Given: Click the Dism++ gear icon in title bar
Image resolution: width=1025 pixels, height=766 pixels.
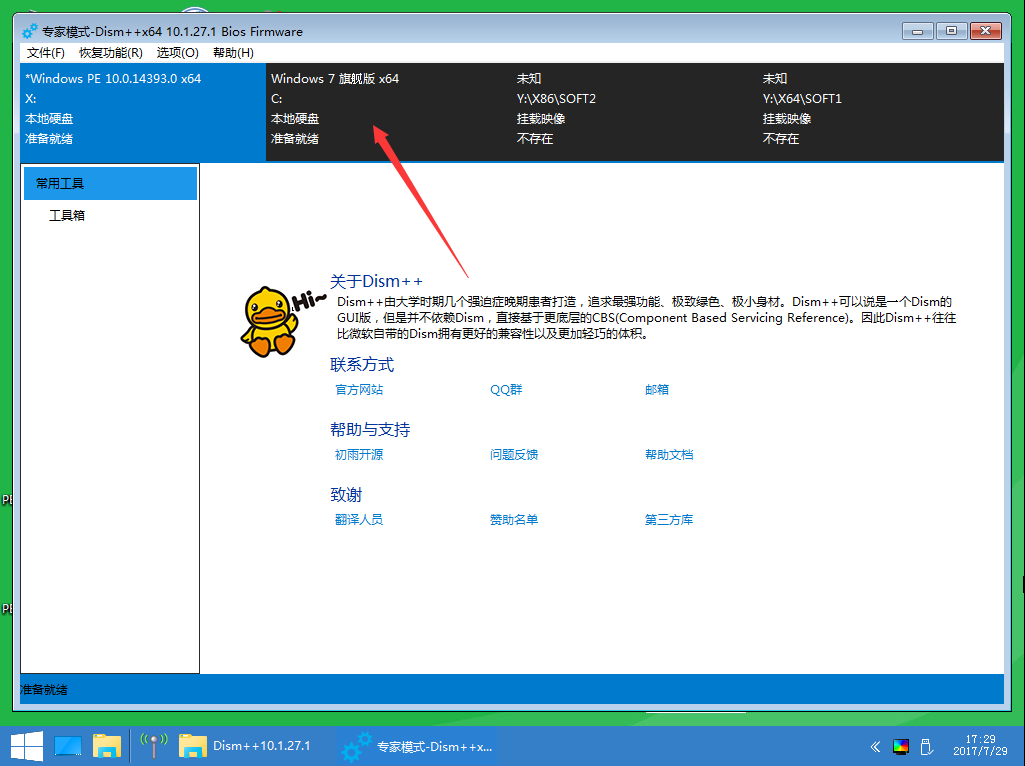Looking at the screenshot, I should (x=29, y=31).
